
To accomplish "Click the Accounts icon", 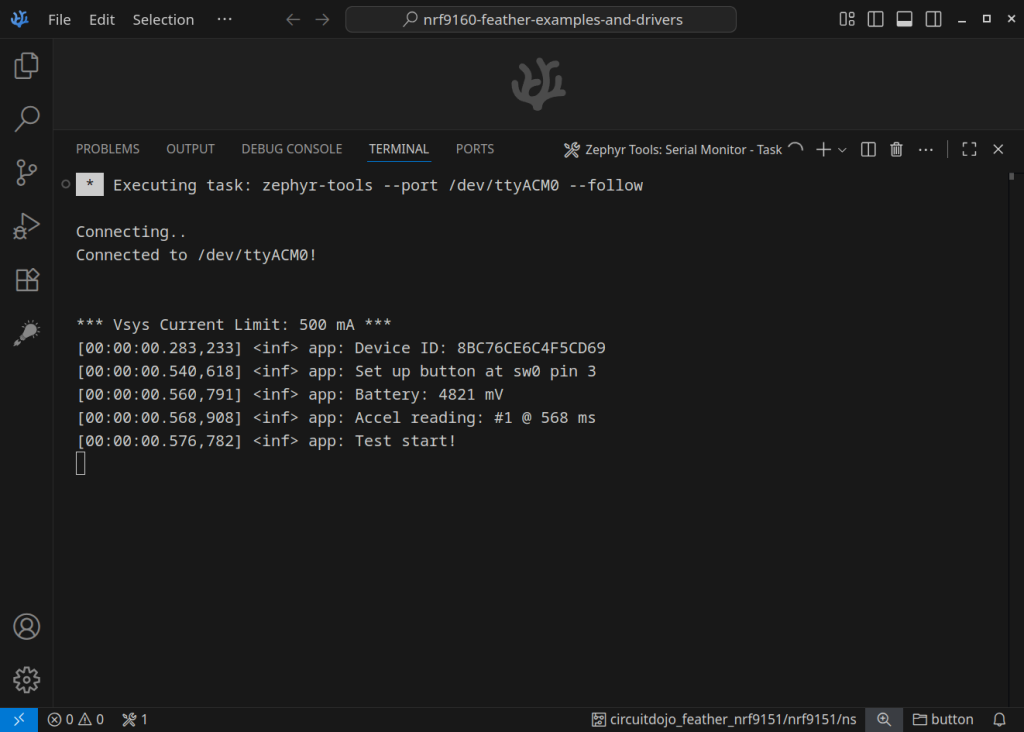I will tap(27, 627).
